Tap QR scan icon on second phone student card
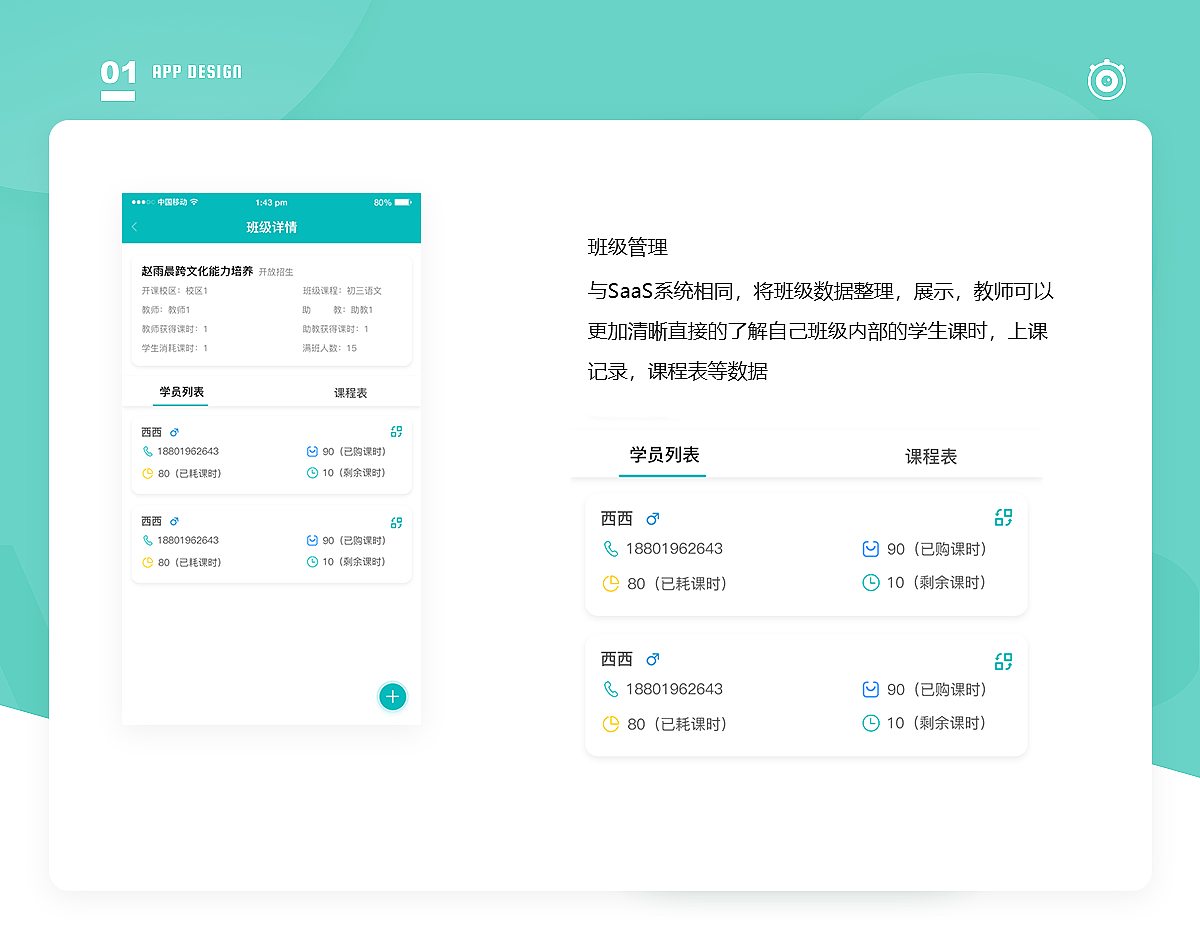 pos(396,522)
